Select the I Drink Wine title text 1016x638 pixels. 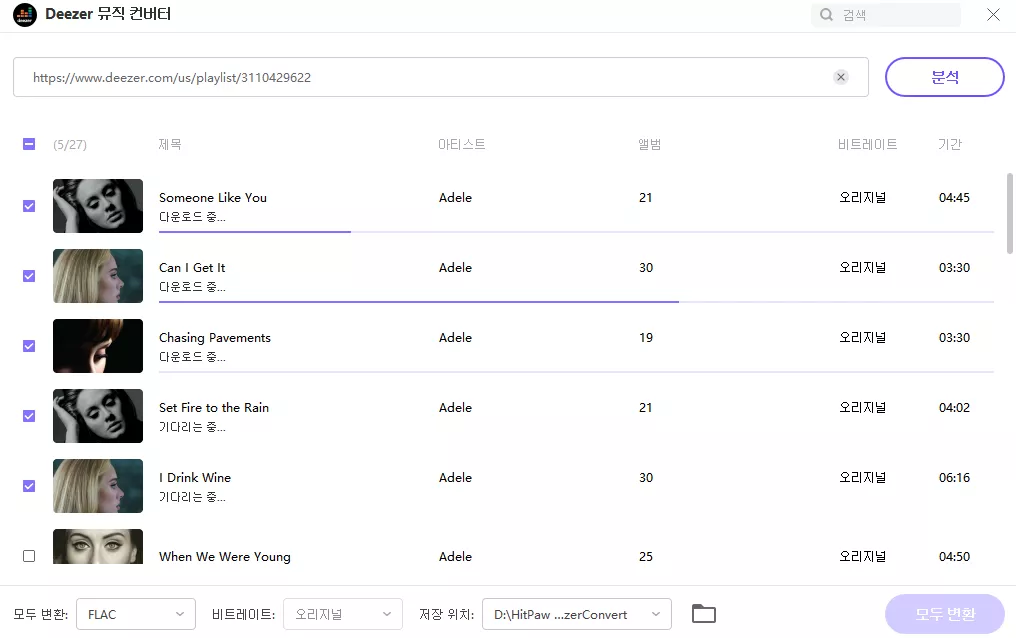(195, 477)
